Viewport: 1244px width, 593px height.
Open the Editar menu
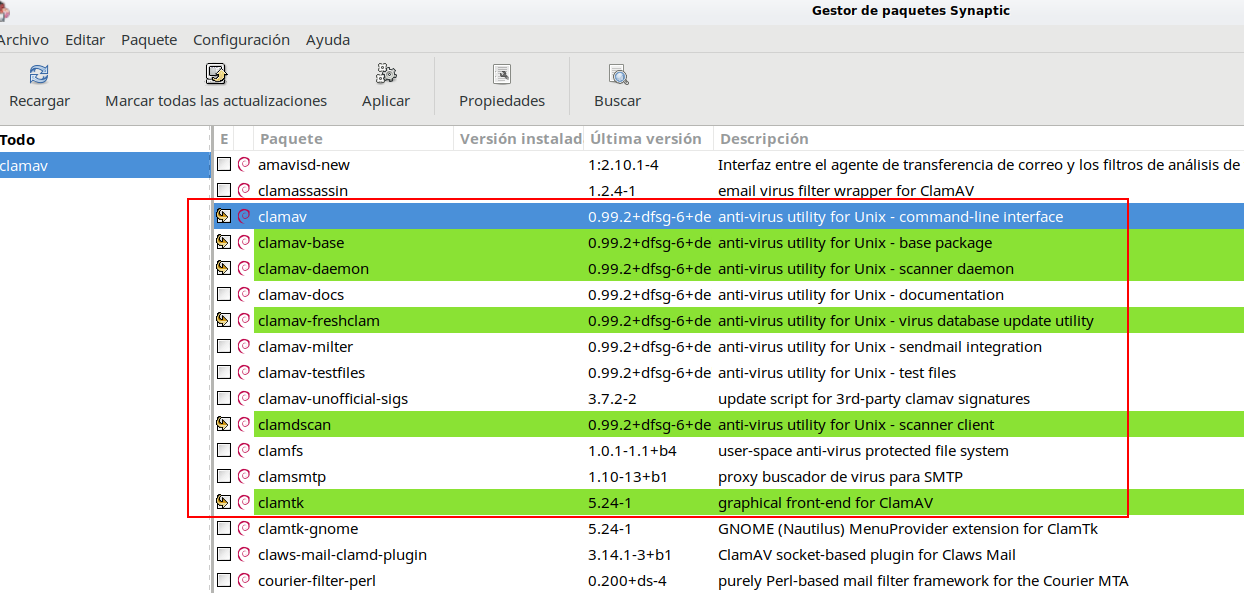(x=85, y=40)
